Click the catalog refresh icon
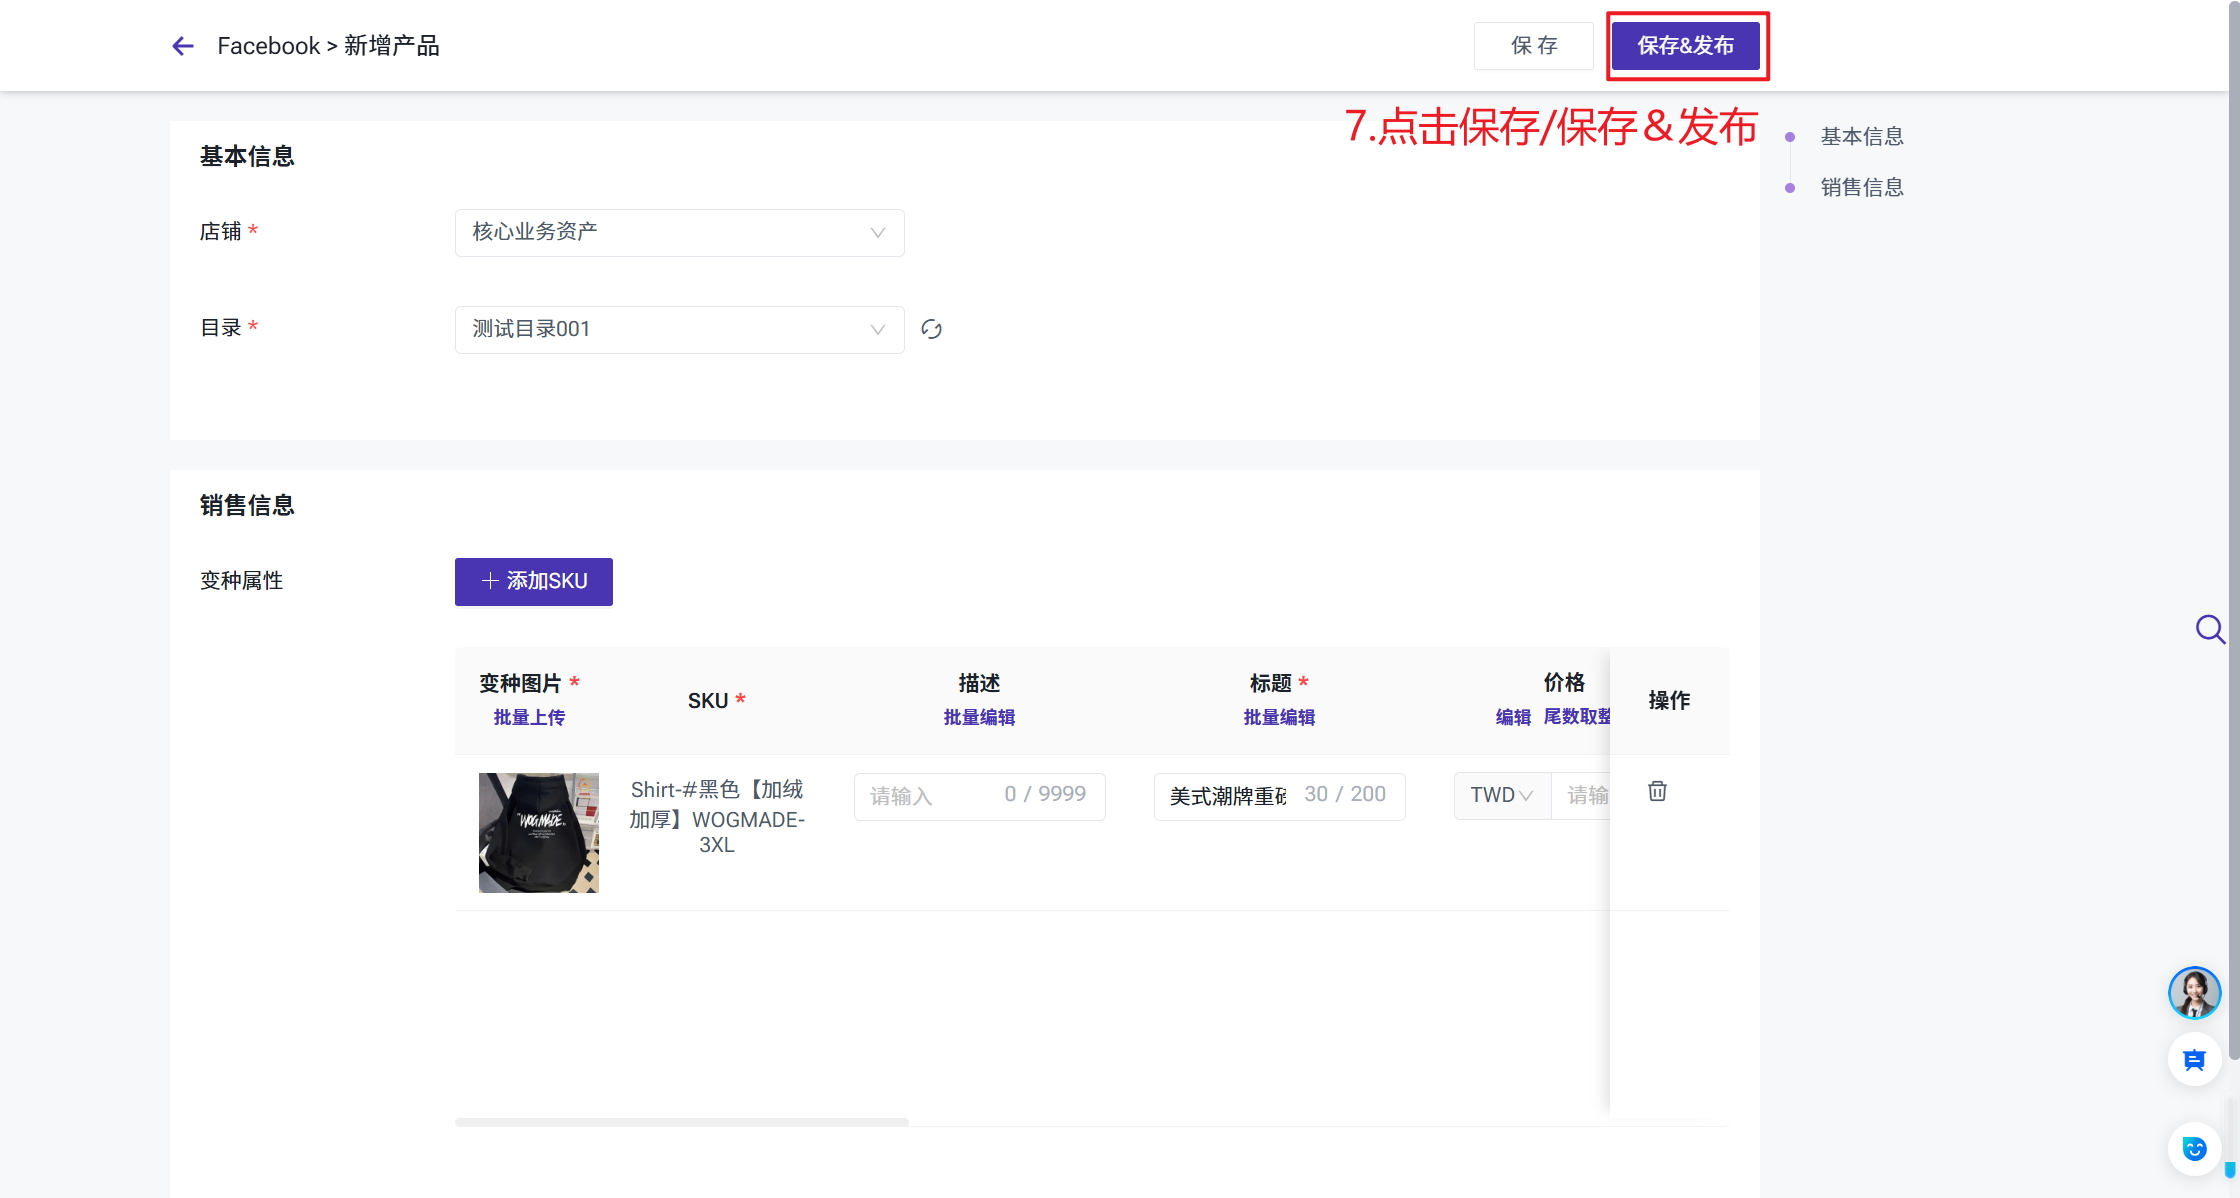This screenshot has height=1198, width=2240. [931, 330]
